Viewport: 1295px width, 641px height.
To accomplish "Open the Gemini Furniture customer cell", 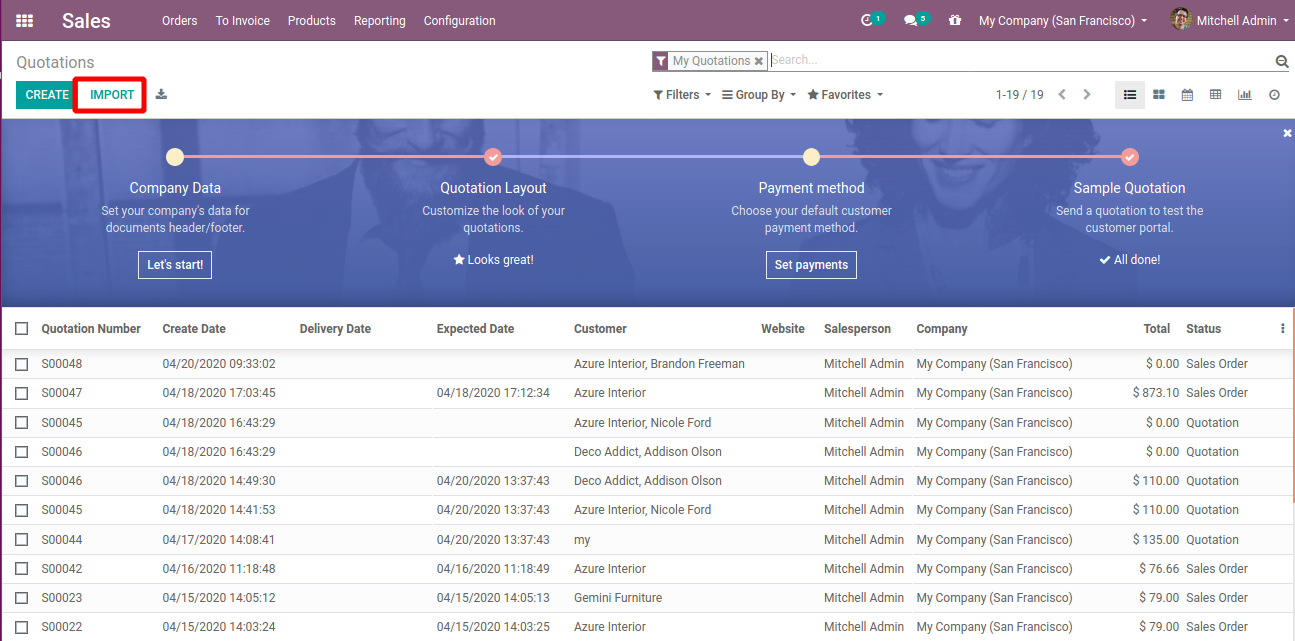I will tap(618, 598).
